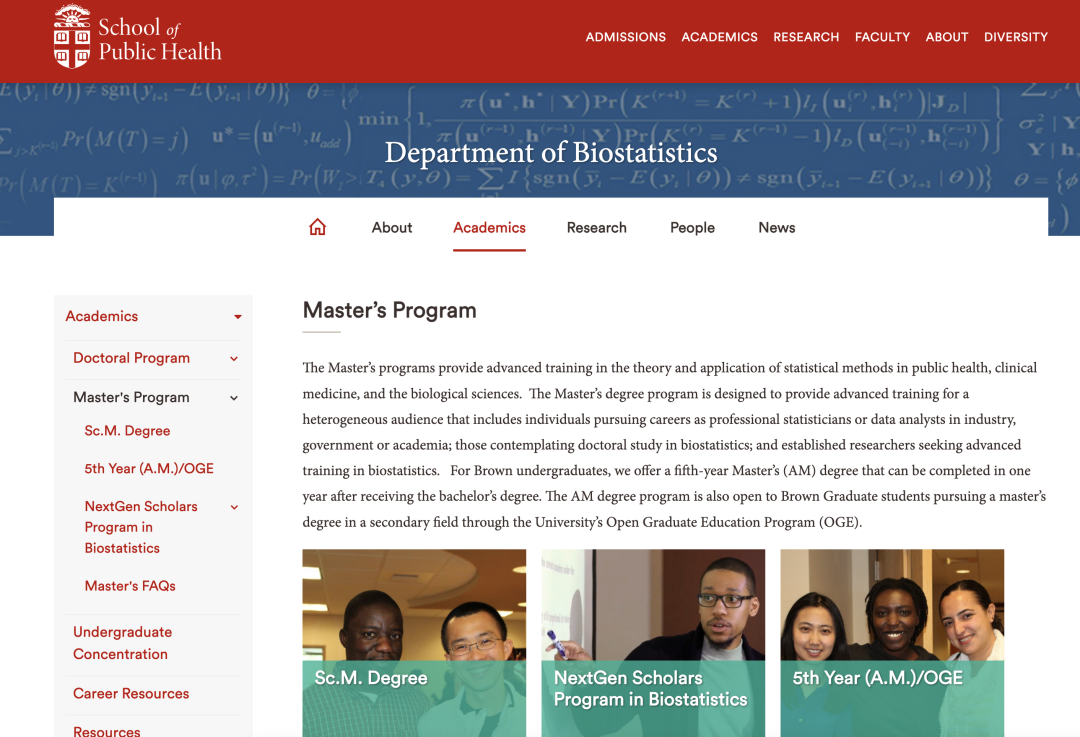Open the Sc.M. Degree photo card

[414, 643]
